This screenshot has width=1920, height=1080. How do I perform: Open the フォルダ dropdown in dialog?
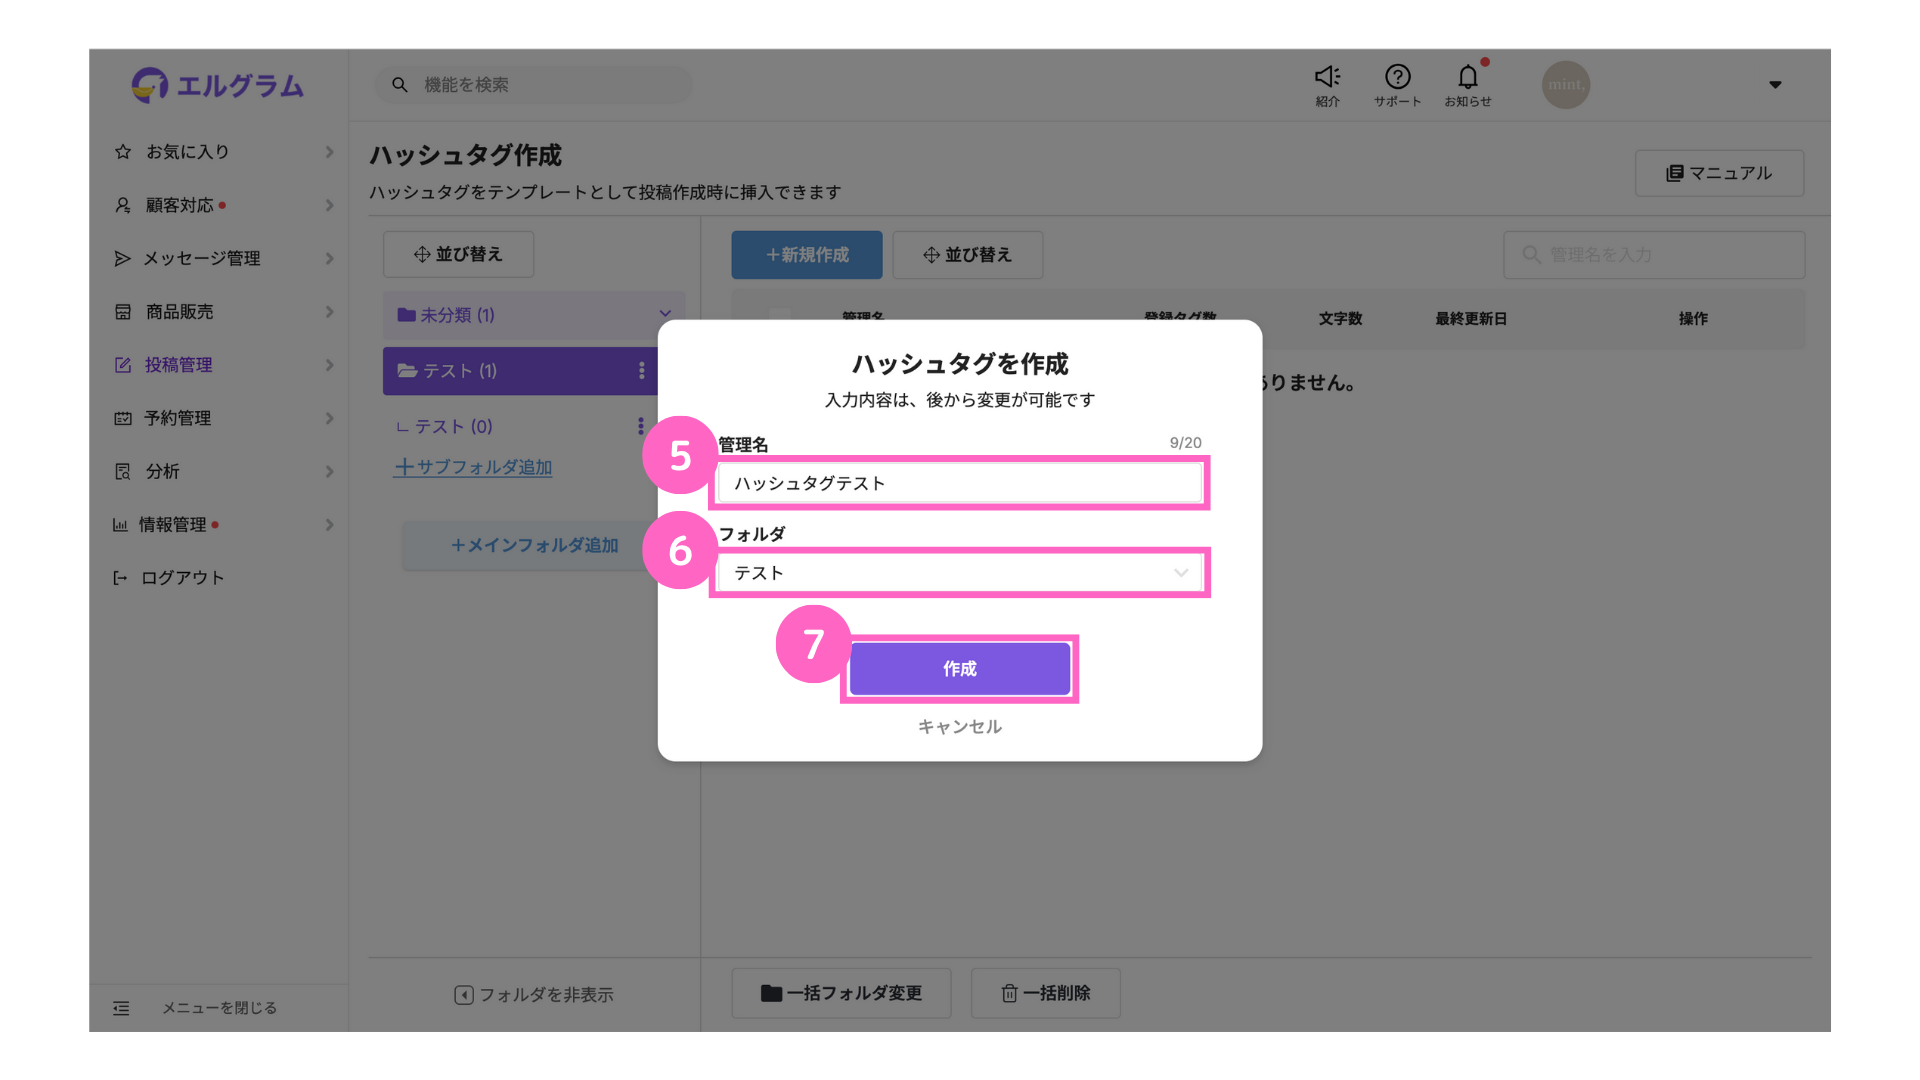(x=959, y=573)
